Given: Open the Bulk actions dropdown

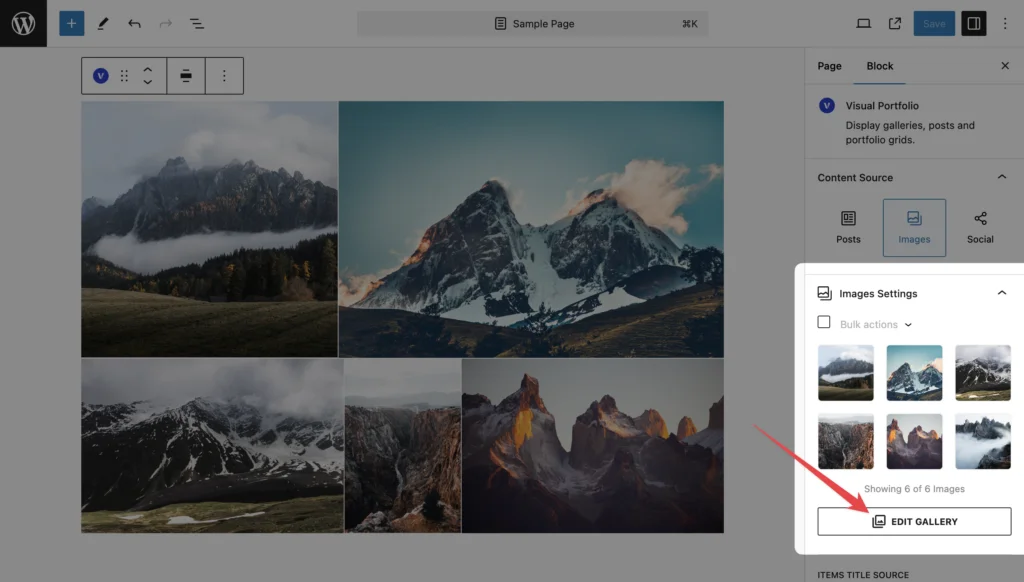Looking at the screenshot, I should coord(876,324).
